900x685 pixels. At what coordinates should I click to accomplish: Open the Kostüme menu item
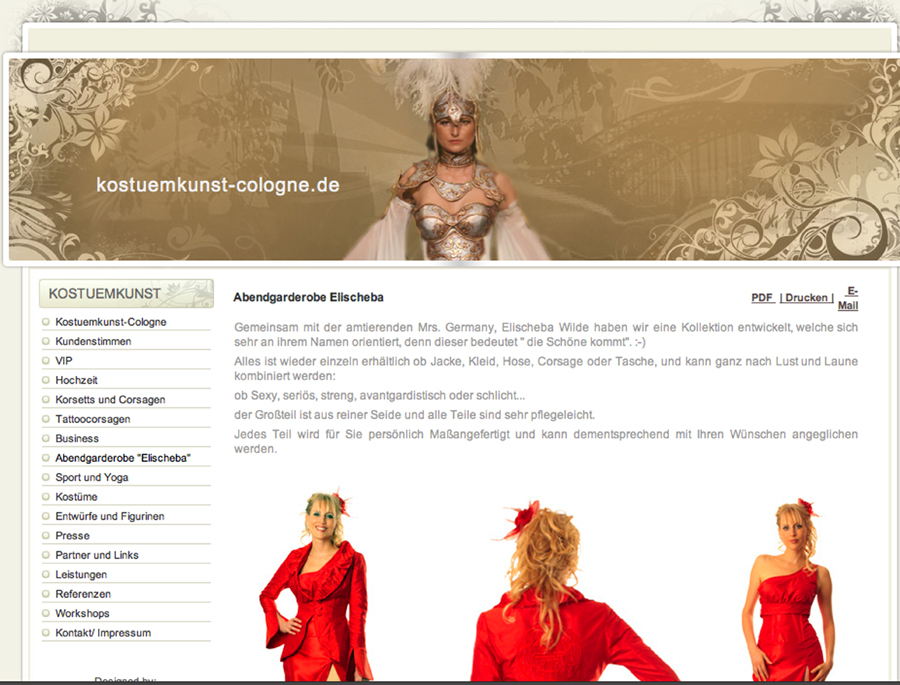click(x=75, y=496)
